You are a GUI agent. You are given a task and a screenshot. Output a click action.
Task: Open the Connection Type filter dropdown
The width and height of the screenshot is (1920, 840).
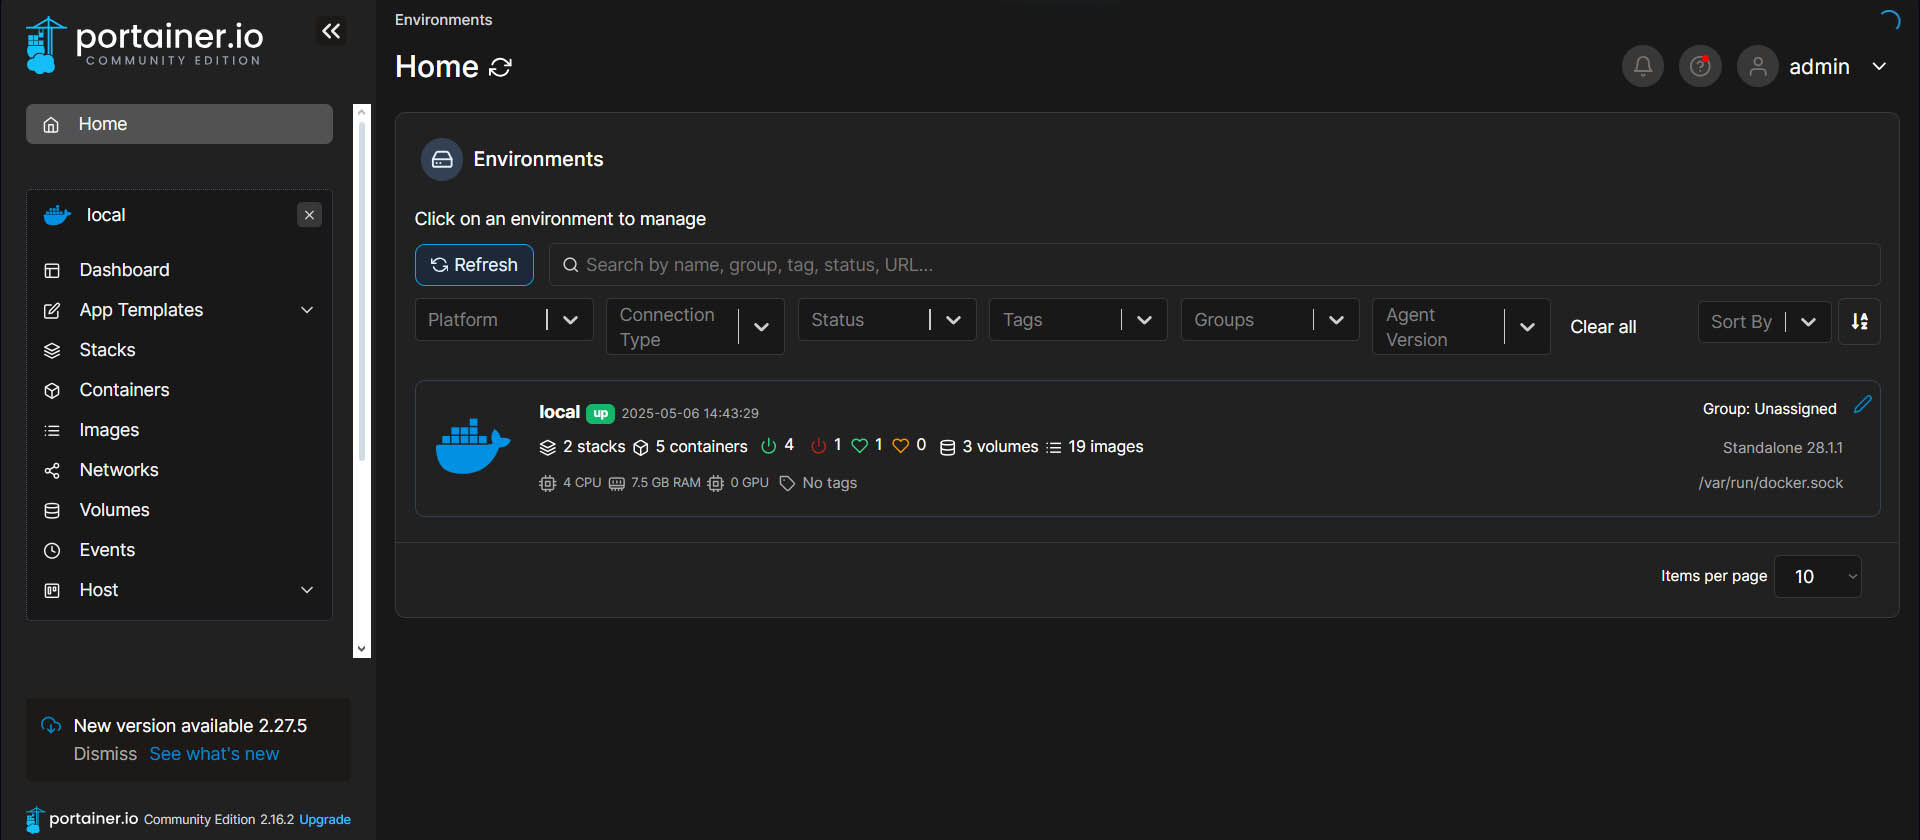pos(695,327)
